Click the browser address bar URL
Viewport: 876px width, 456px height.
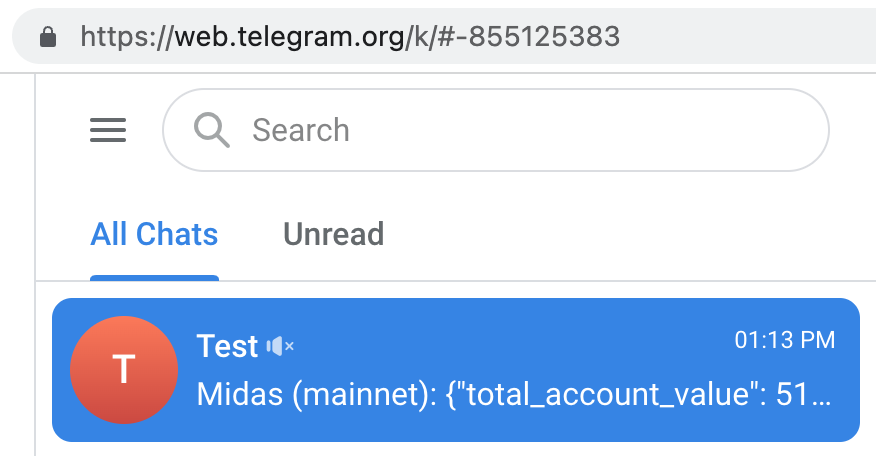tap(350, 37)
